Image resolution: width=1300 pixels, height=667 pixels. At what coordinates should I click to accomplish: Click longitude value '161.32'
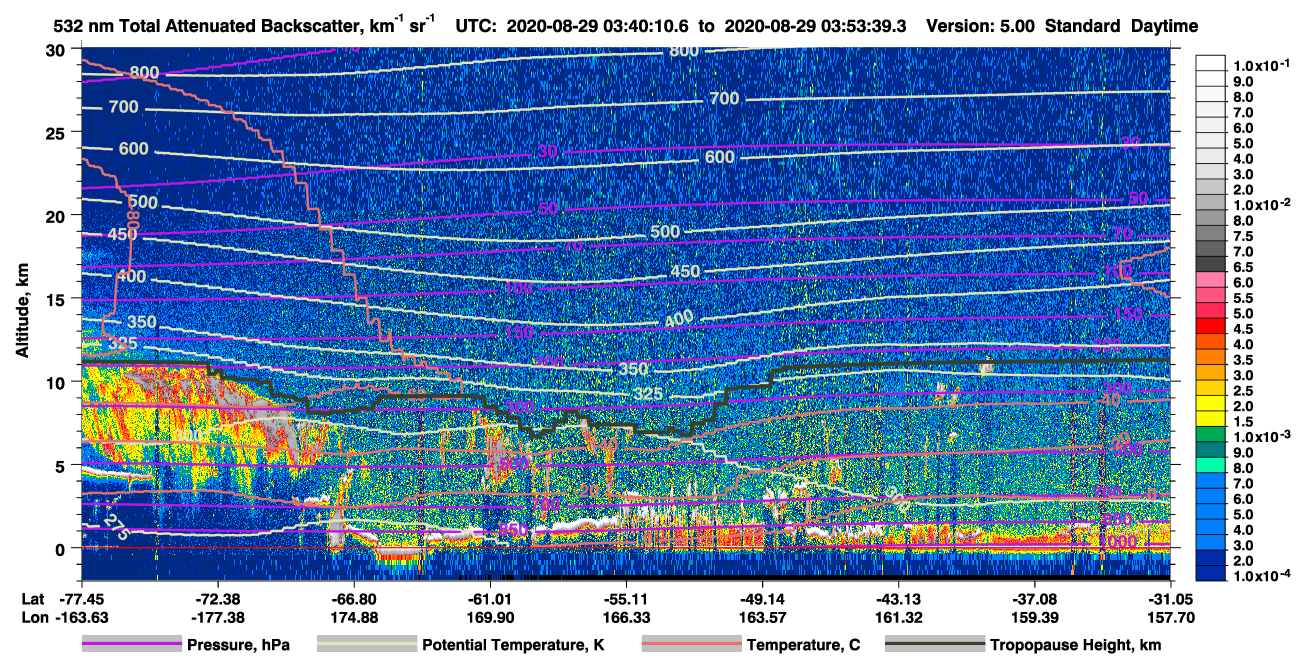[x=900, y=617]
